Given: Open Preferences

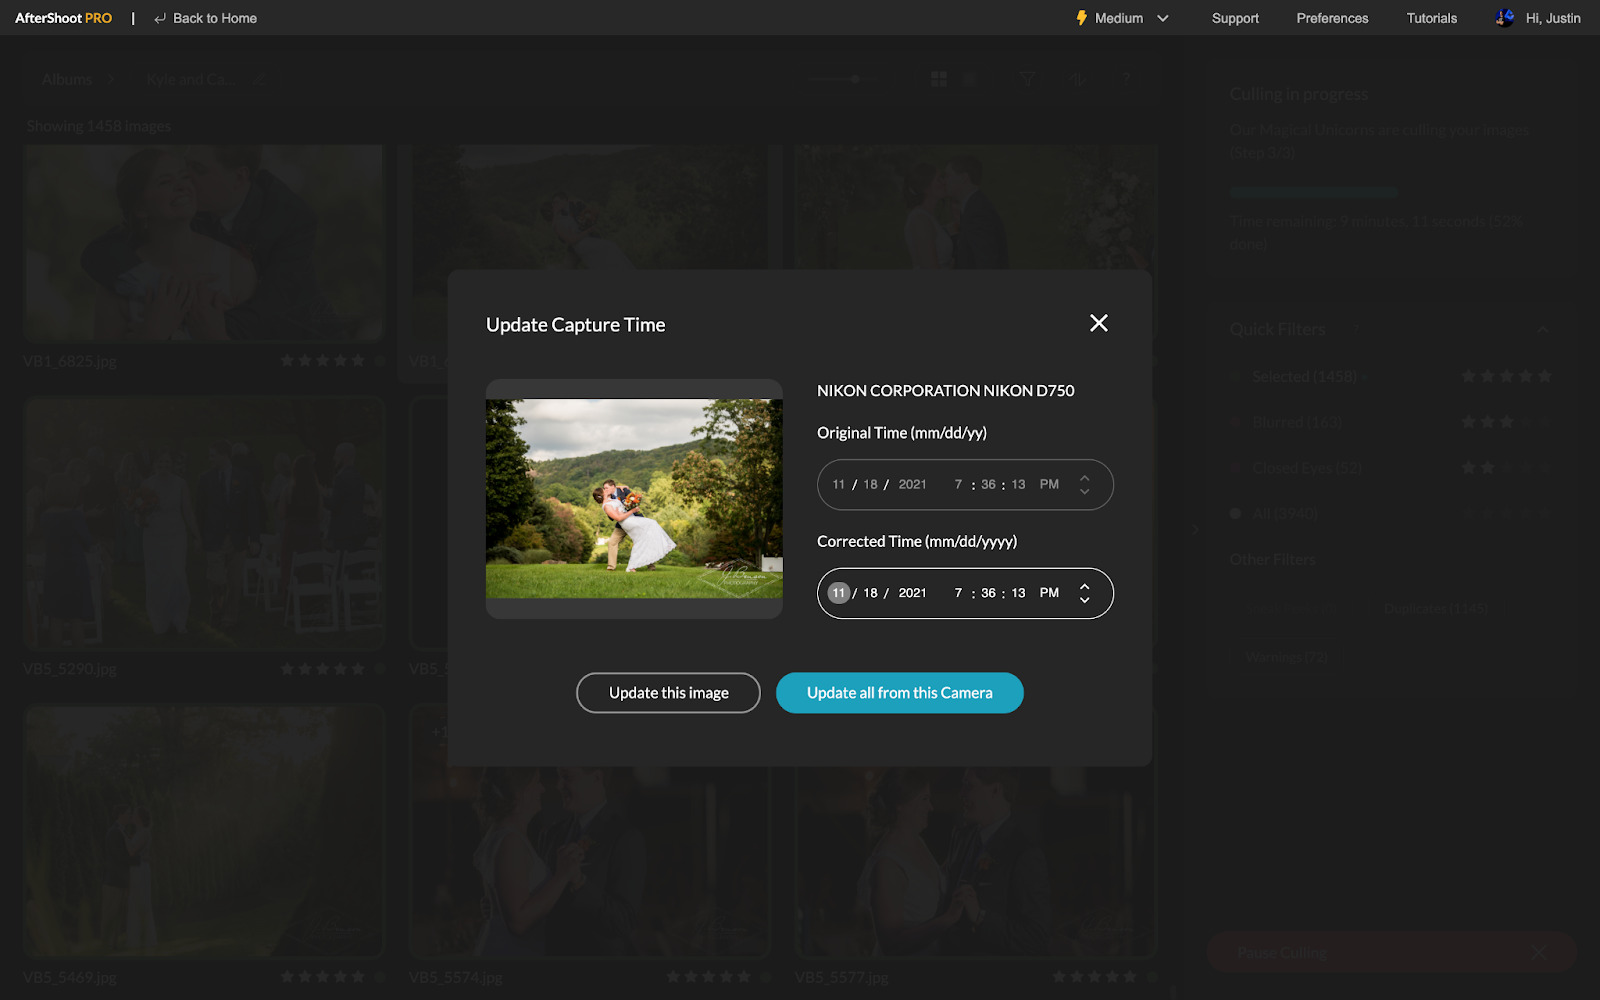Looking at the screenshot, I should [x=1332, y=18].
